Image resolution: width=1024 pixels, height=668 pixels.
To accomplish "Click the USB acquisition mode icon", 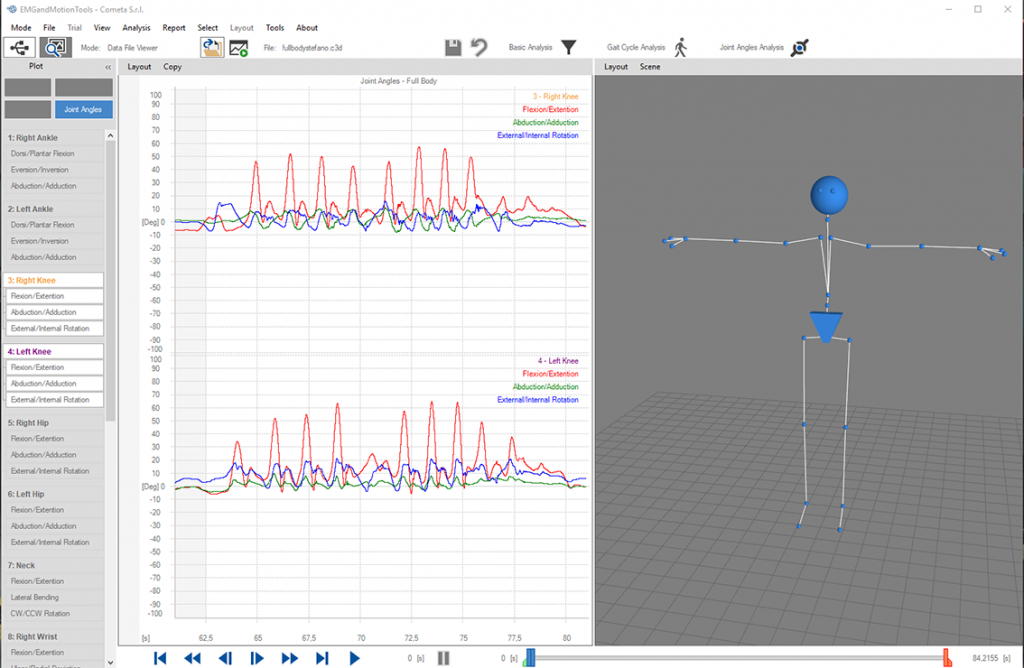I will [x=20, y=47].
